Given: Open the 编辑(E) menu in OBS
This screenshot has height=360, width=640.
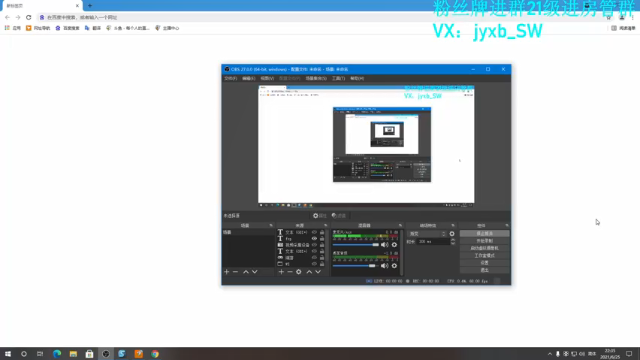Looking at the screenshot, I should tap(249, 78).
